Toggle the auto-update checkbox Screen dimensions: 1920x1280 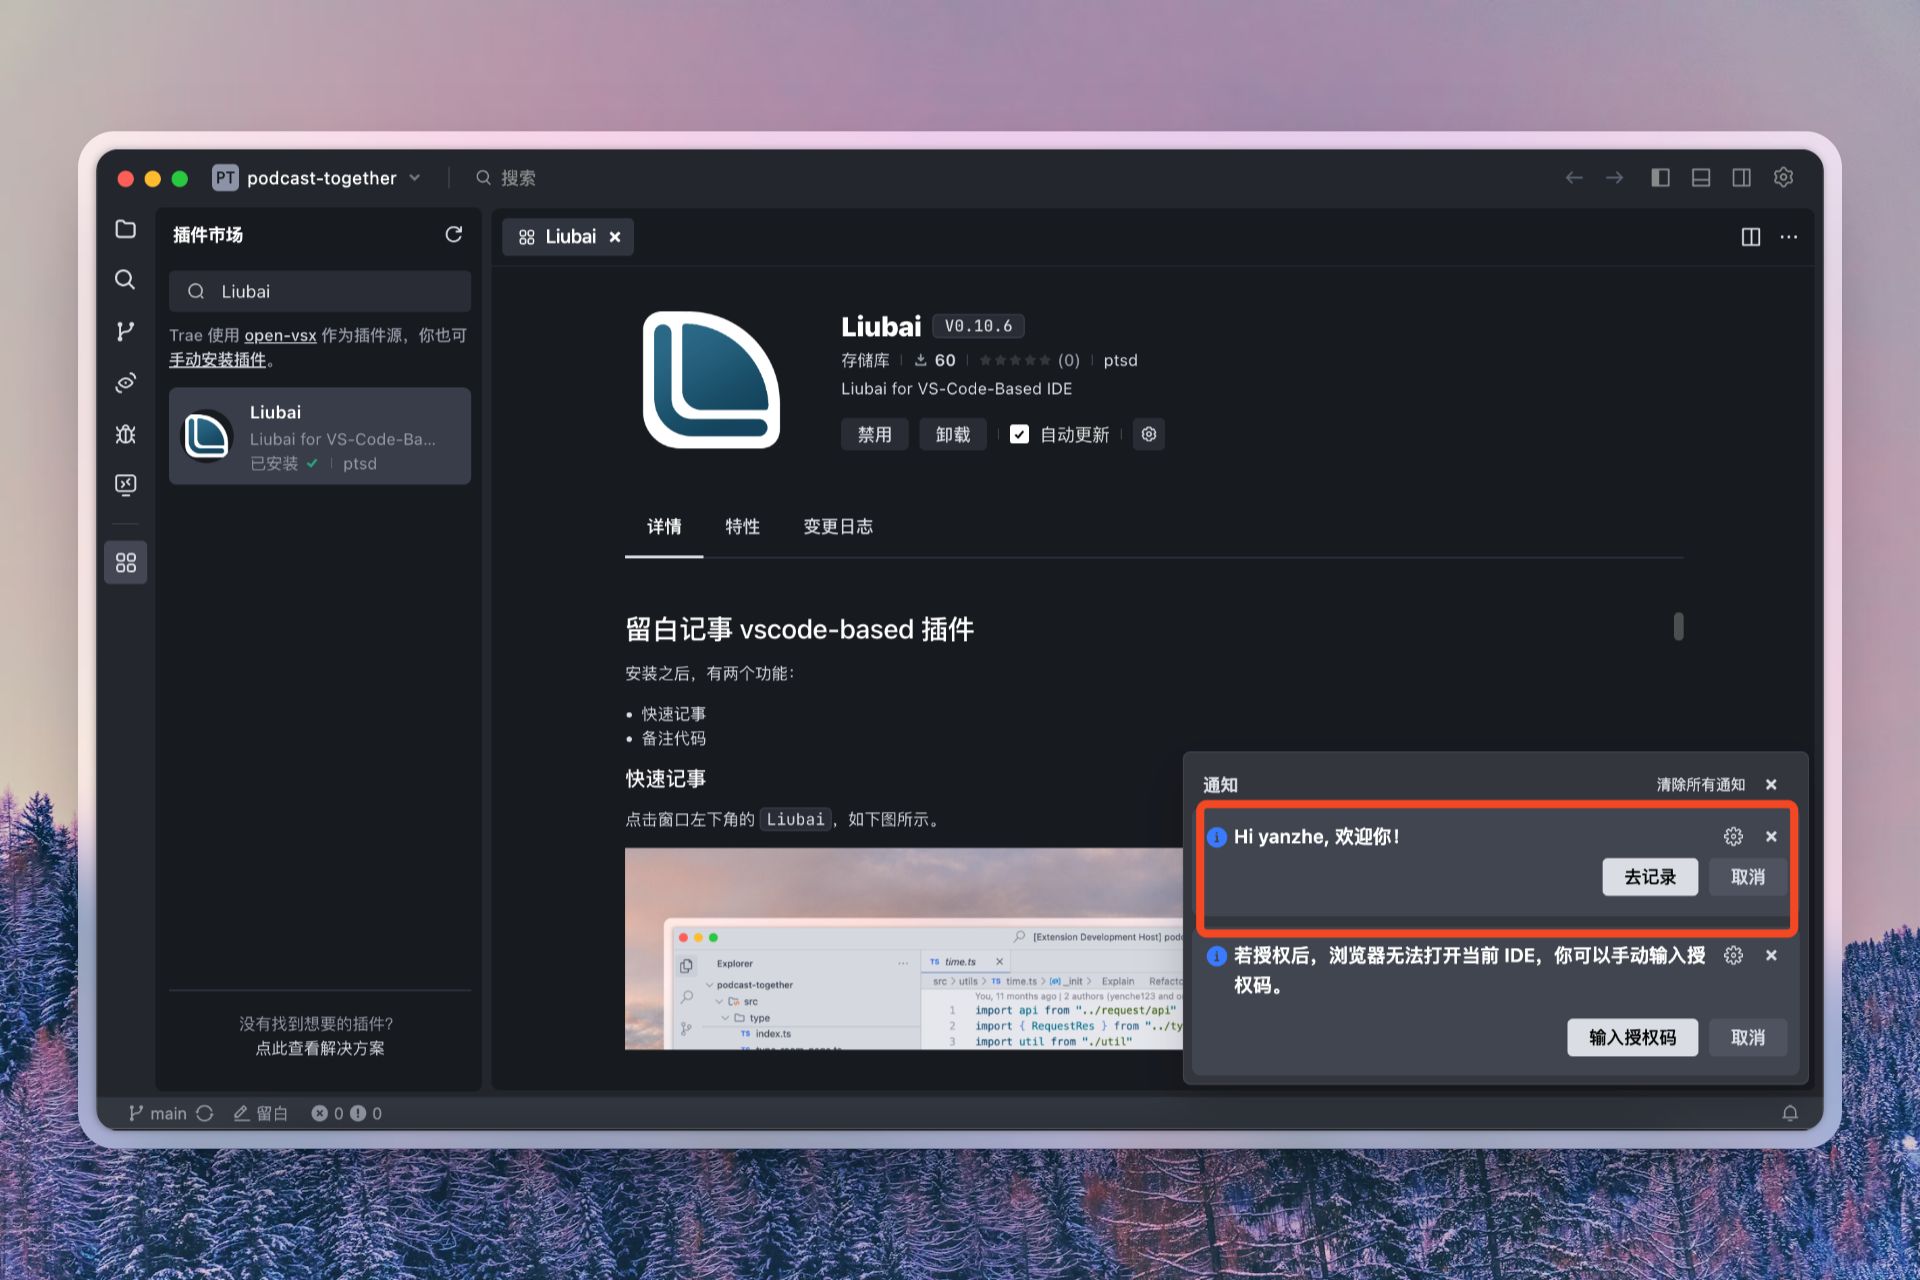point(1019,434)
